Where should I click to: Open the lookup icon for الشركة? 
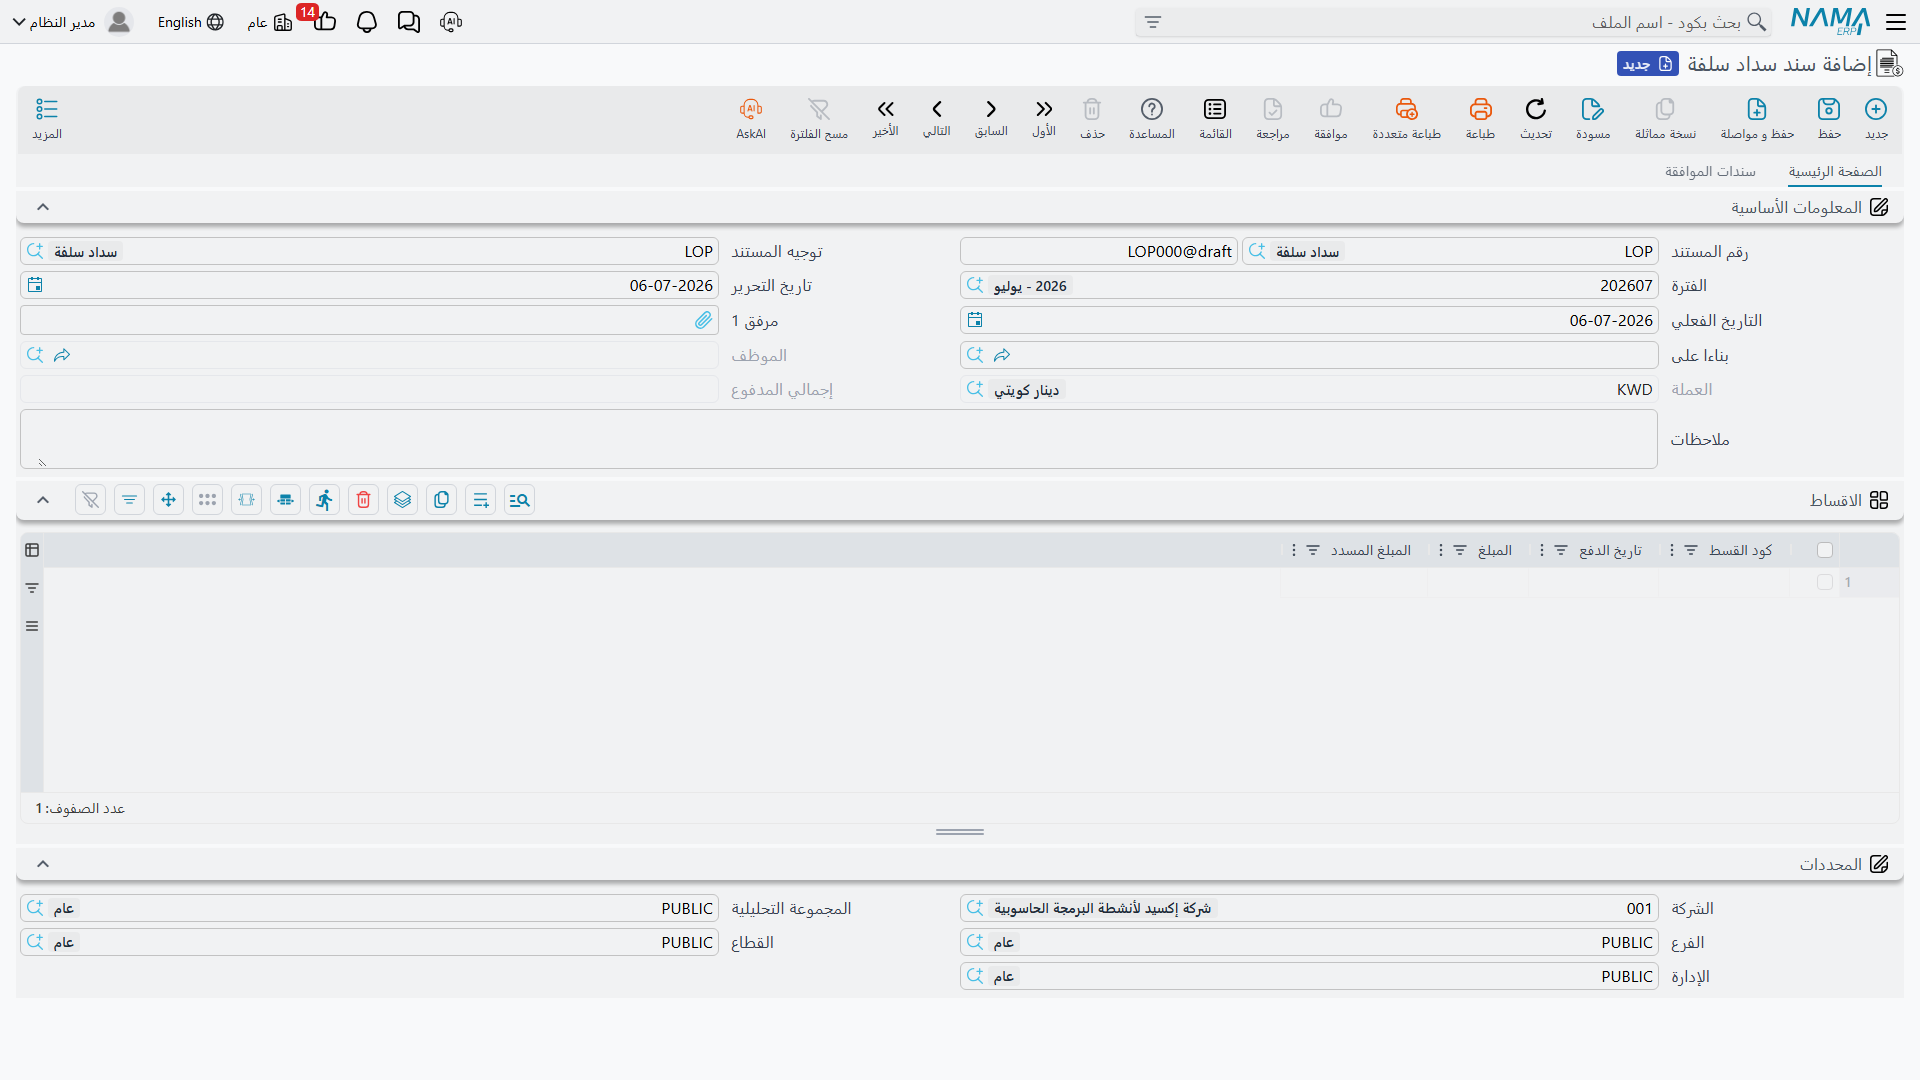pyautogui.click(x=975, y=908)
